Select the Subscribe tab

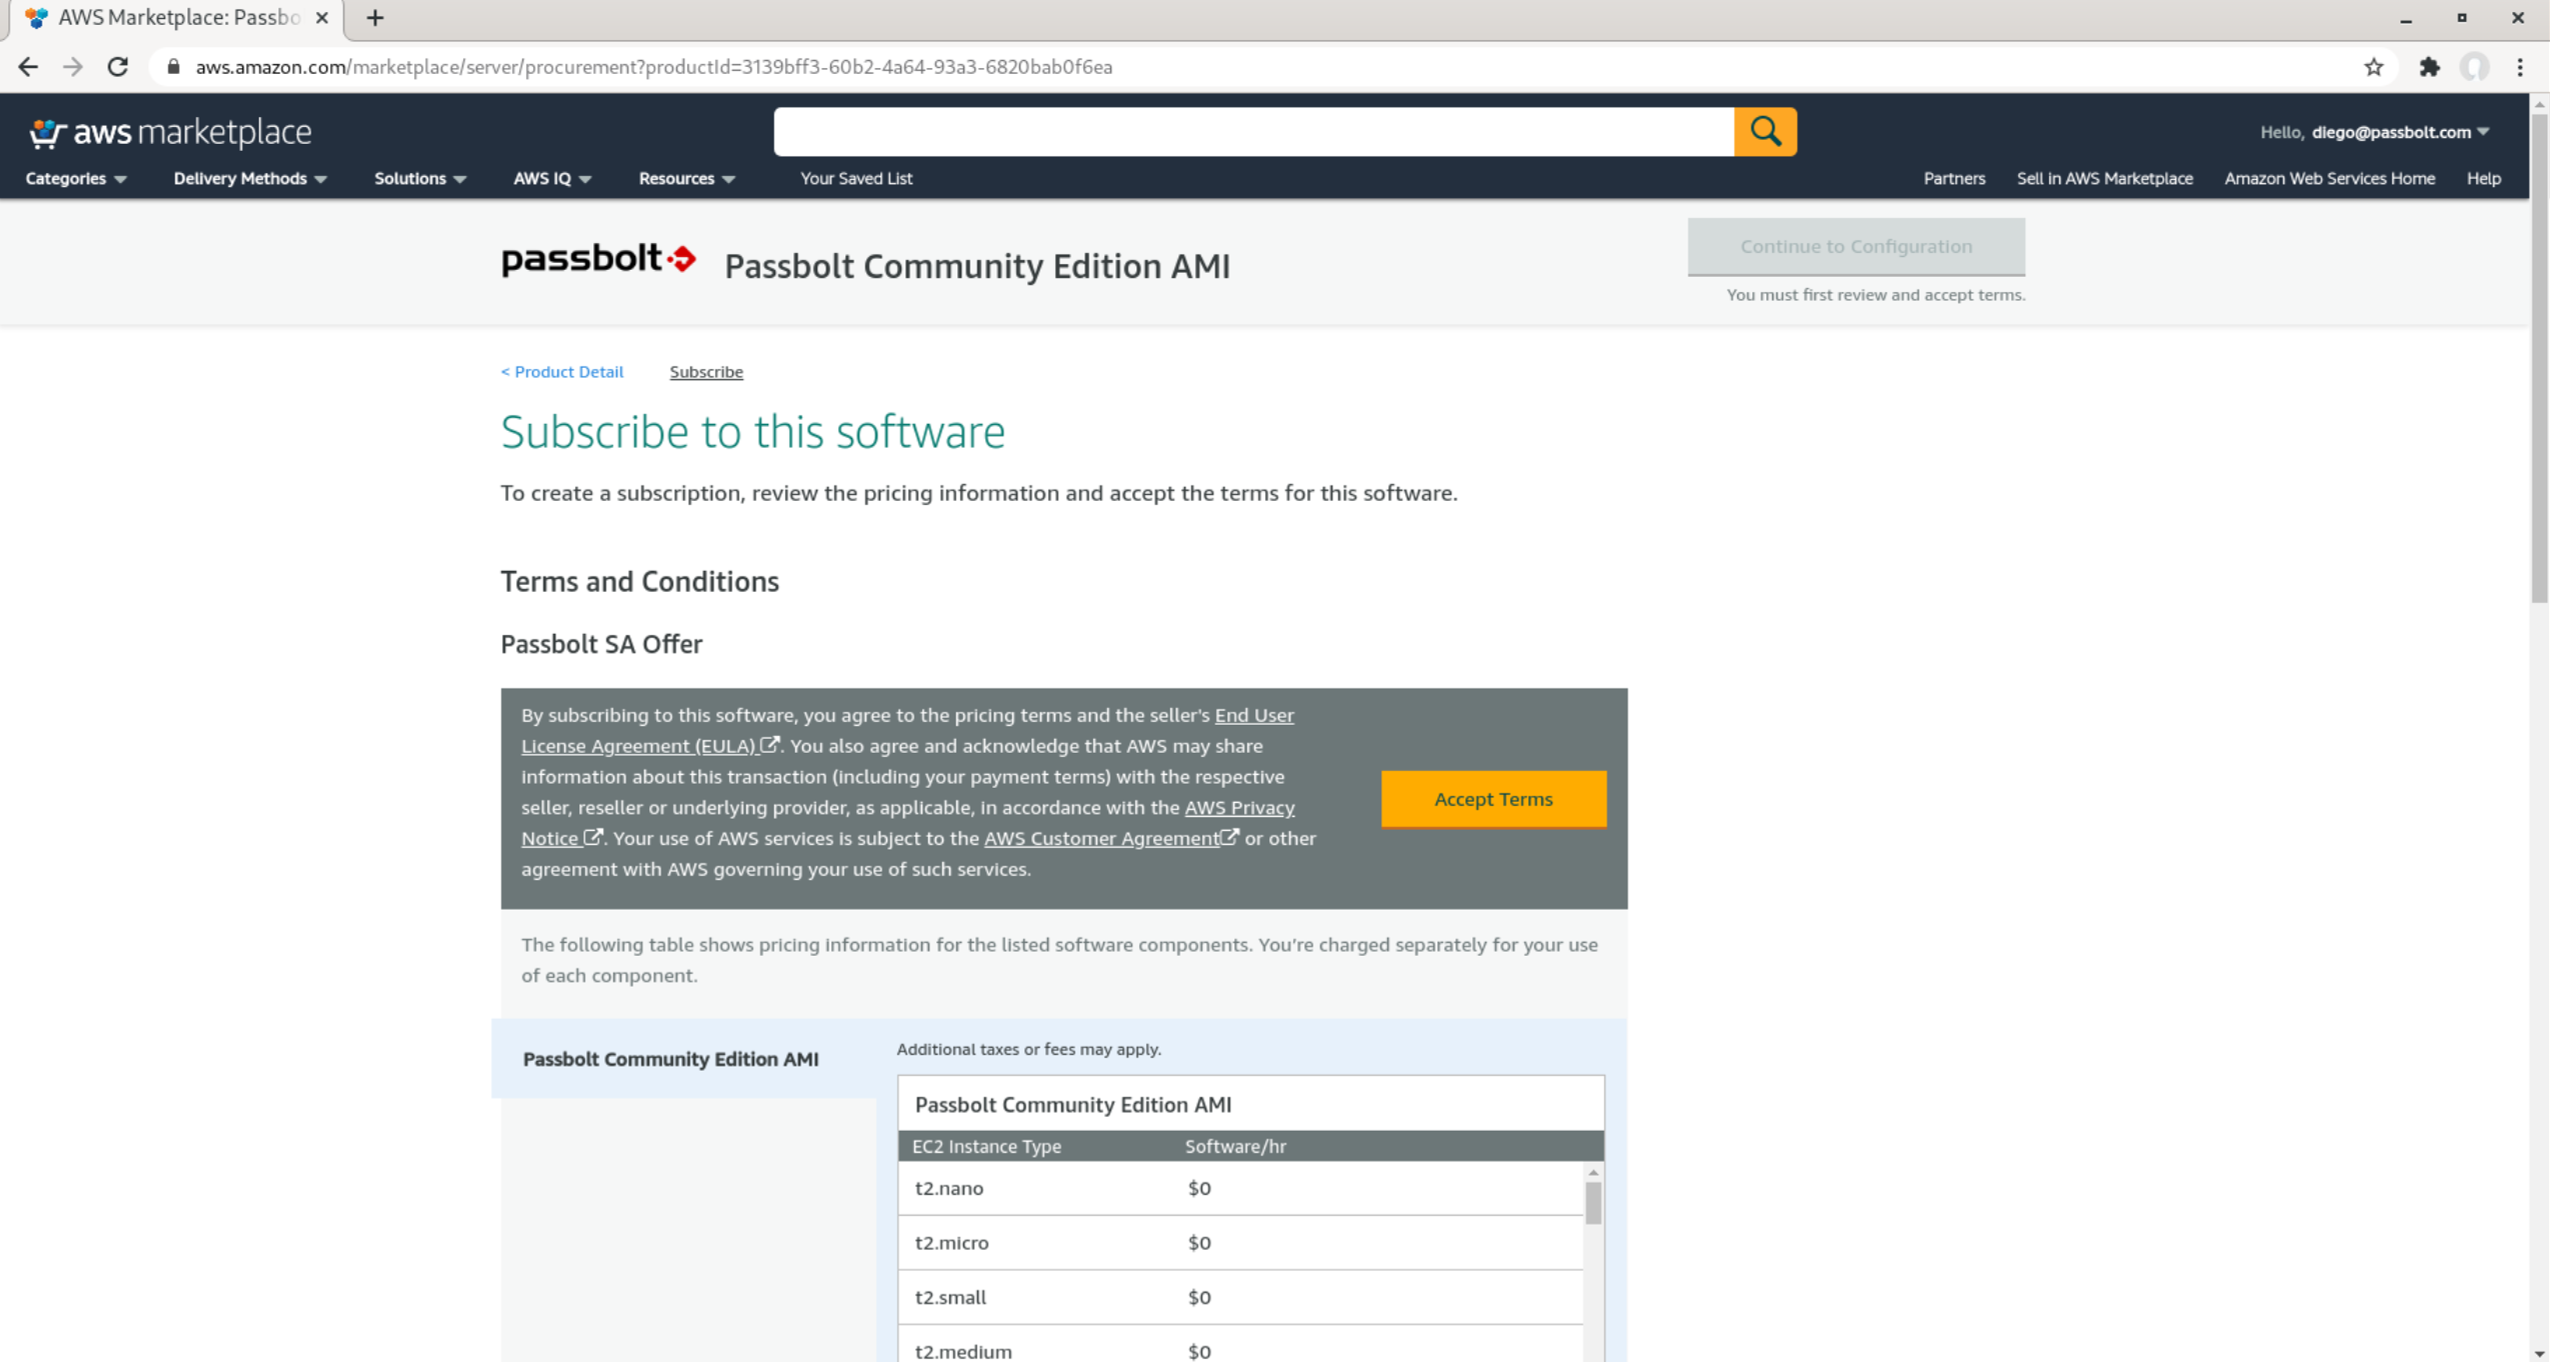click(x=705, y=371)
